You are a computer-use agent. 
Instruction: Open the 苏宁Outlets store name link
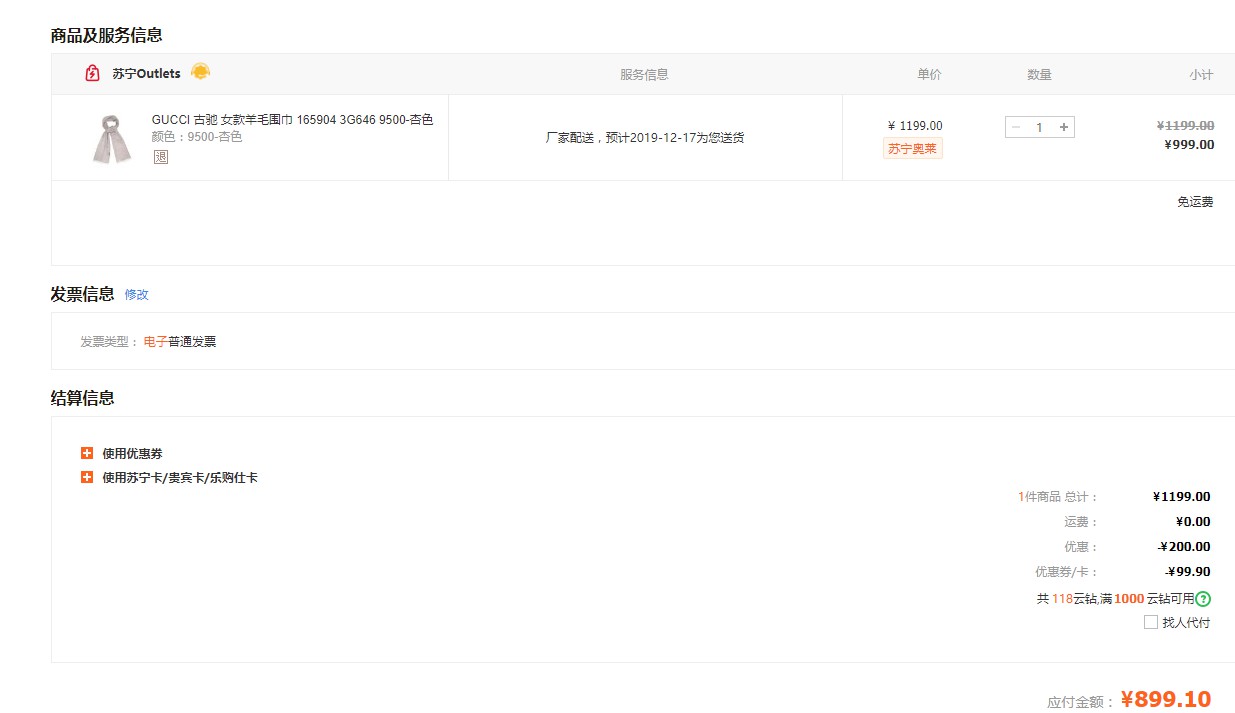(146, 74)
